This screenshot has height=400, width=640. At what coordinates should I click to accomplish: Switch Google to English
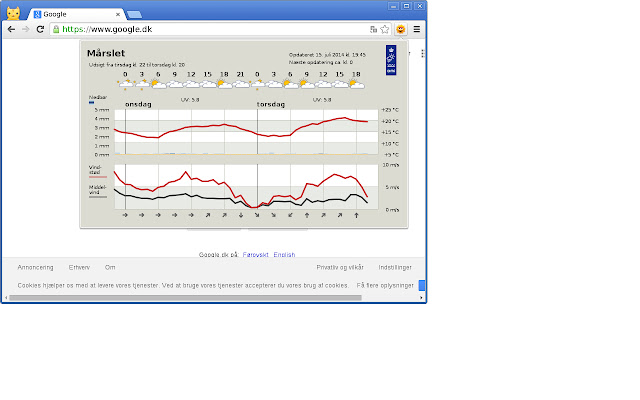(284, 255)
